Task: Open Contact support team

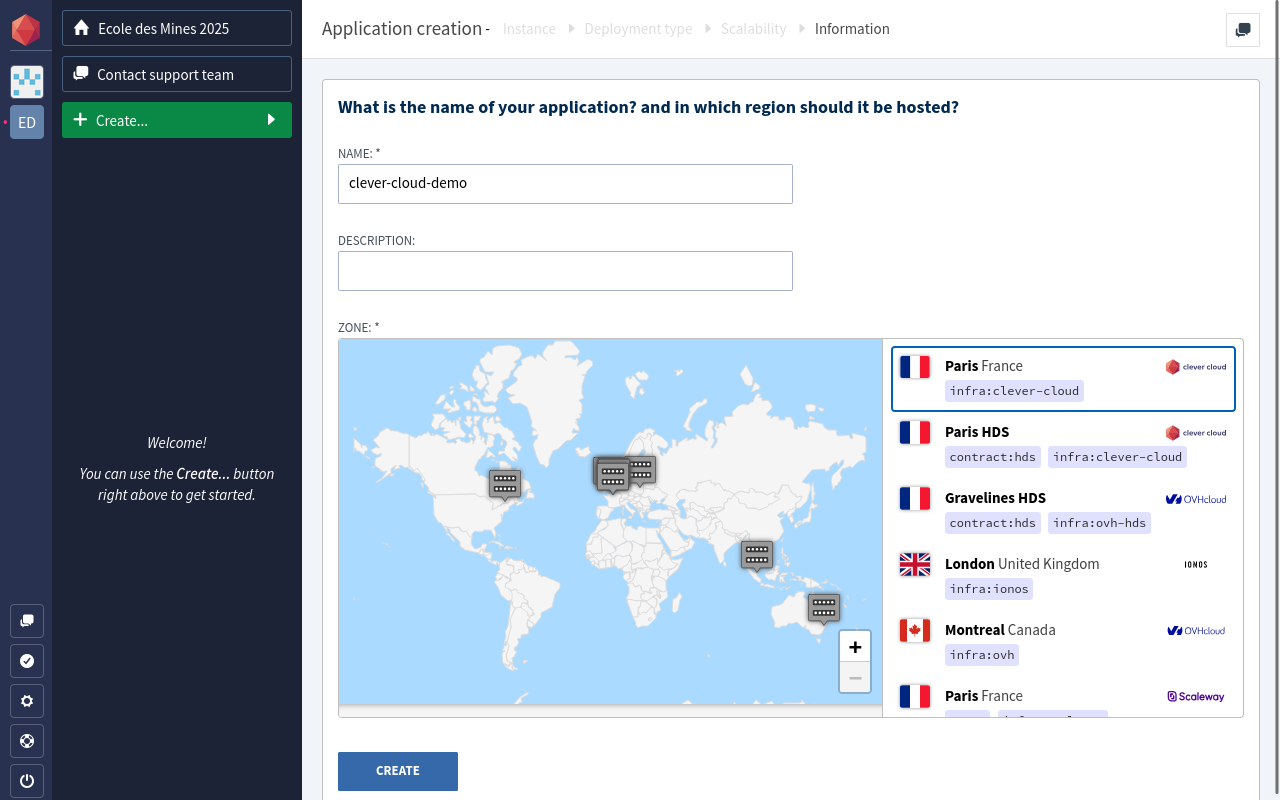Action: 177,74
